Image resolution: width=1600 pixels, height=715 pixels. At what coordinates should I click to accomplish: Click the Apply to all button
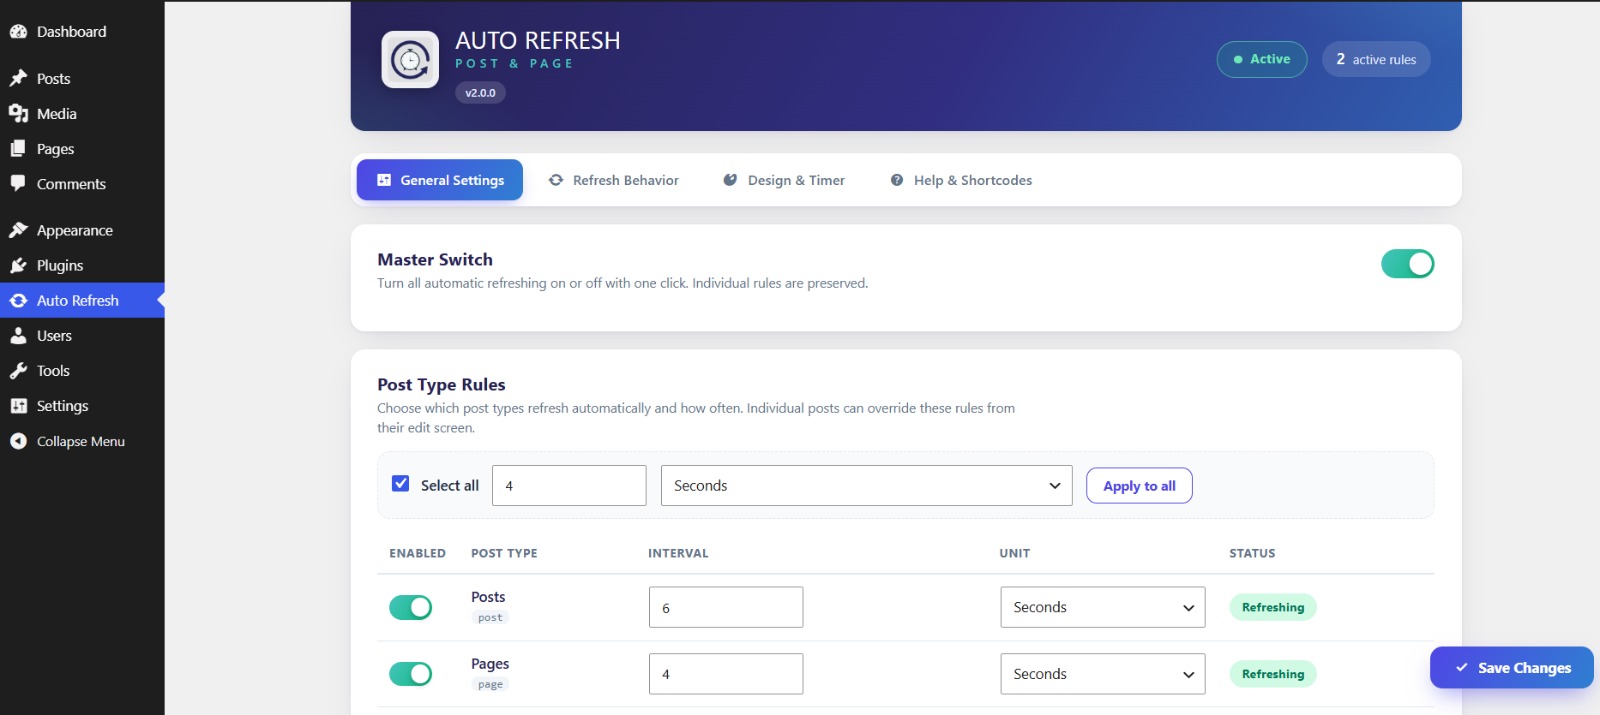tap(1139, 485)
